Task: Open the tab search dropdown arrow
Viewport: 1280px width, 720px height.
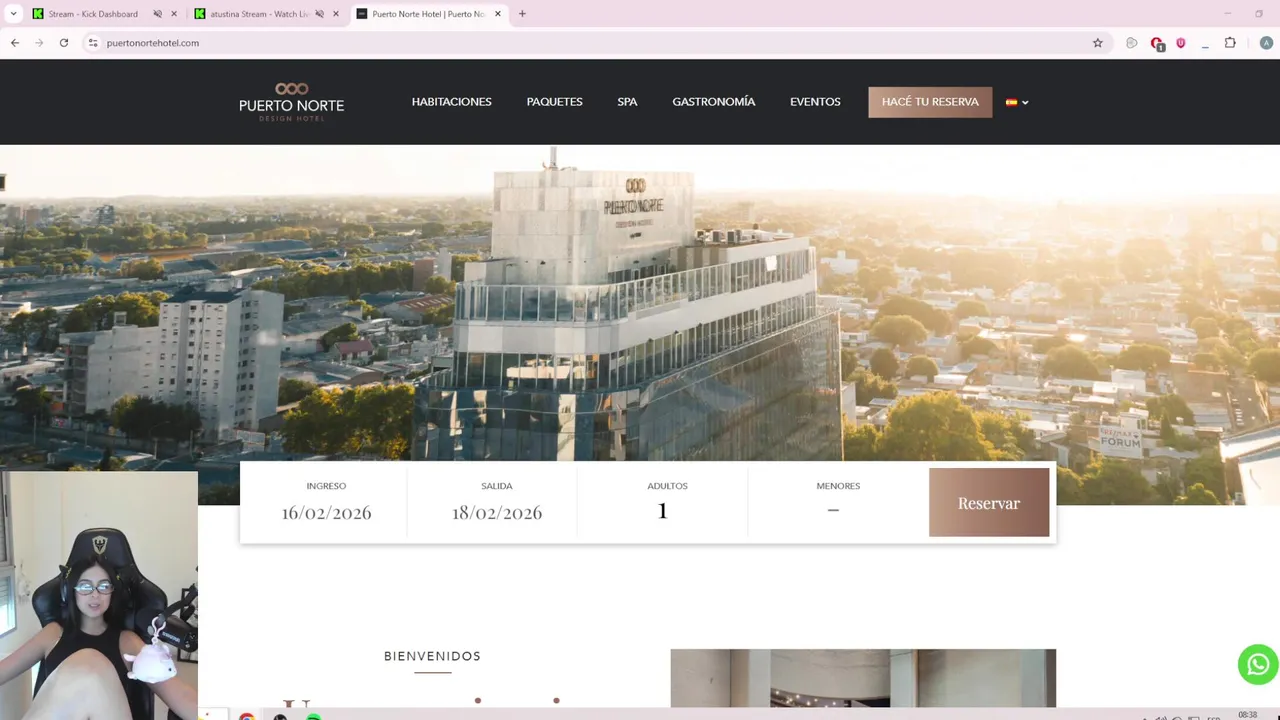Action: [x=13, y=14]
